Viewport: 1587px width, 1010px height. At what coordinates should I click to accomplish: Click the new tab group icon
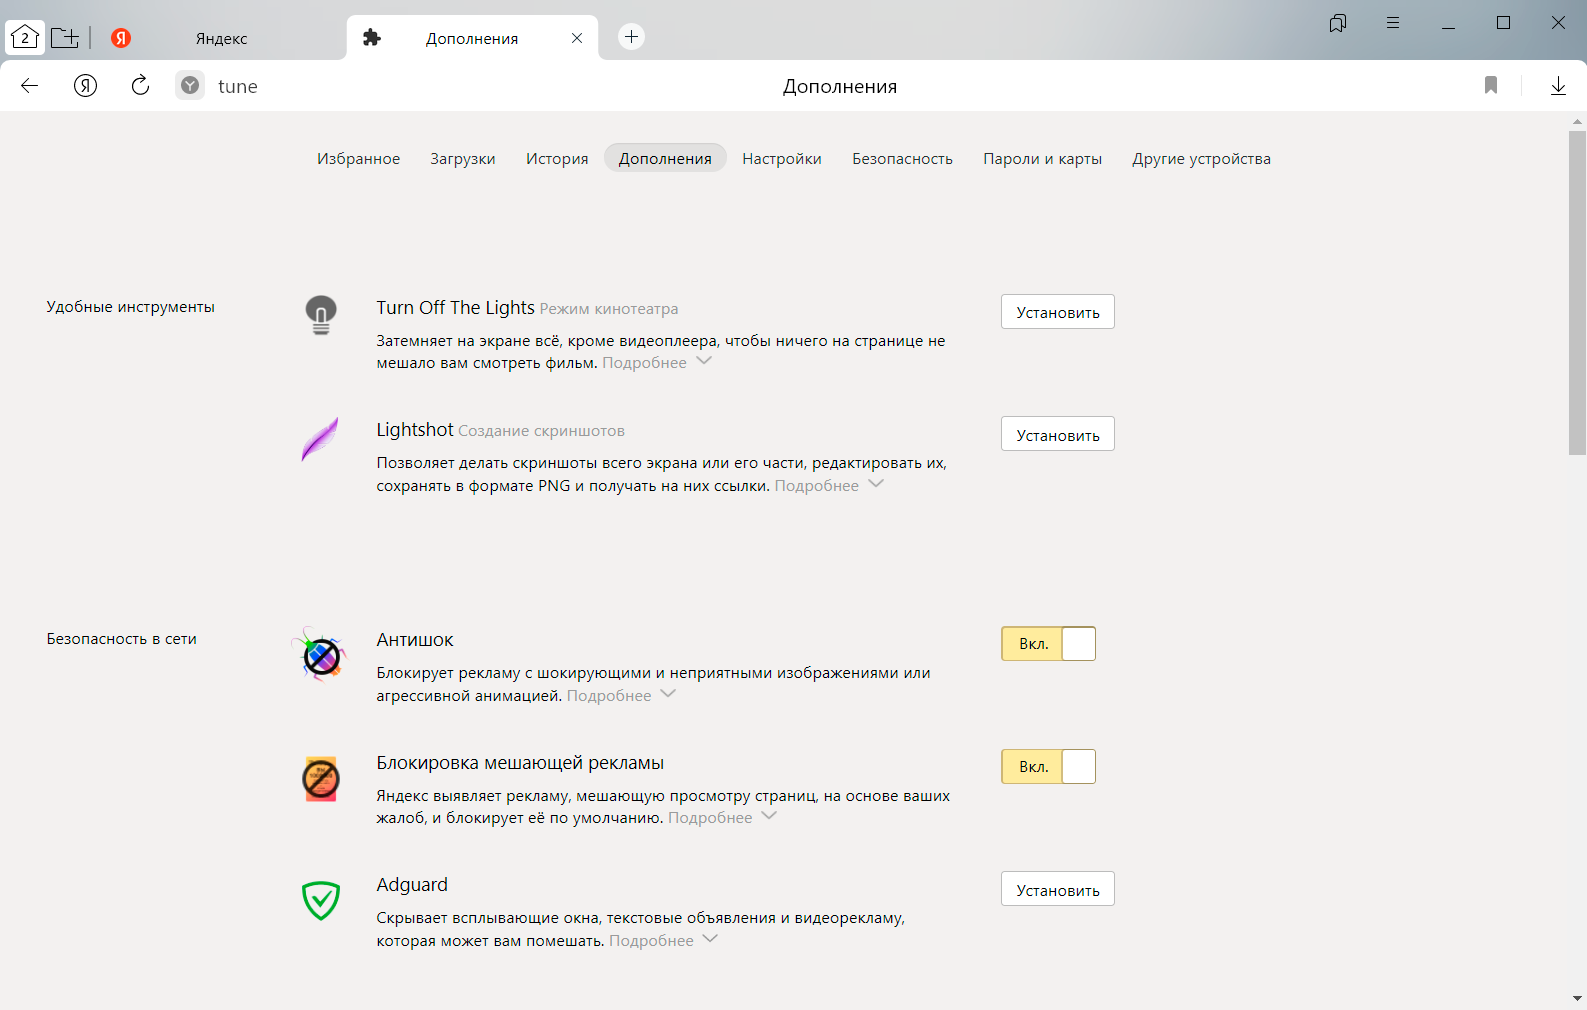65,38
